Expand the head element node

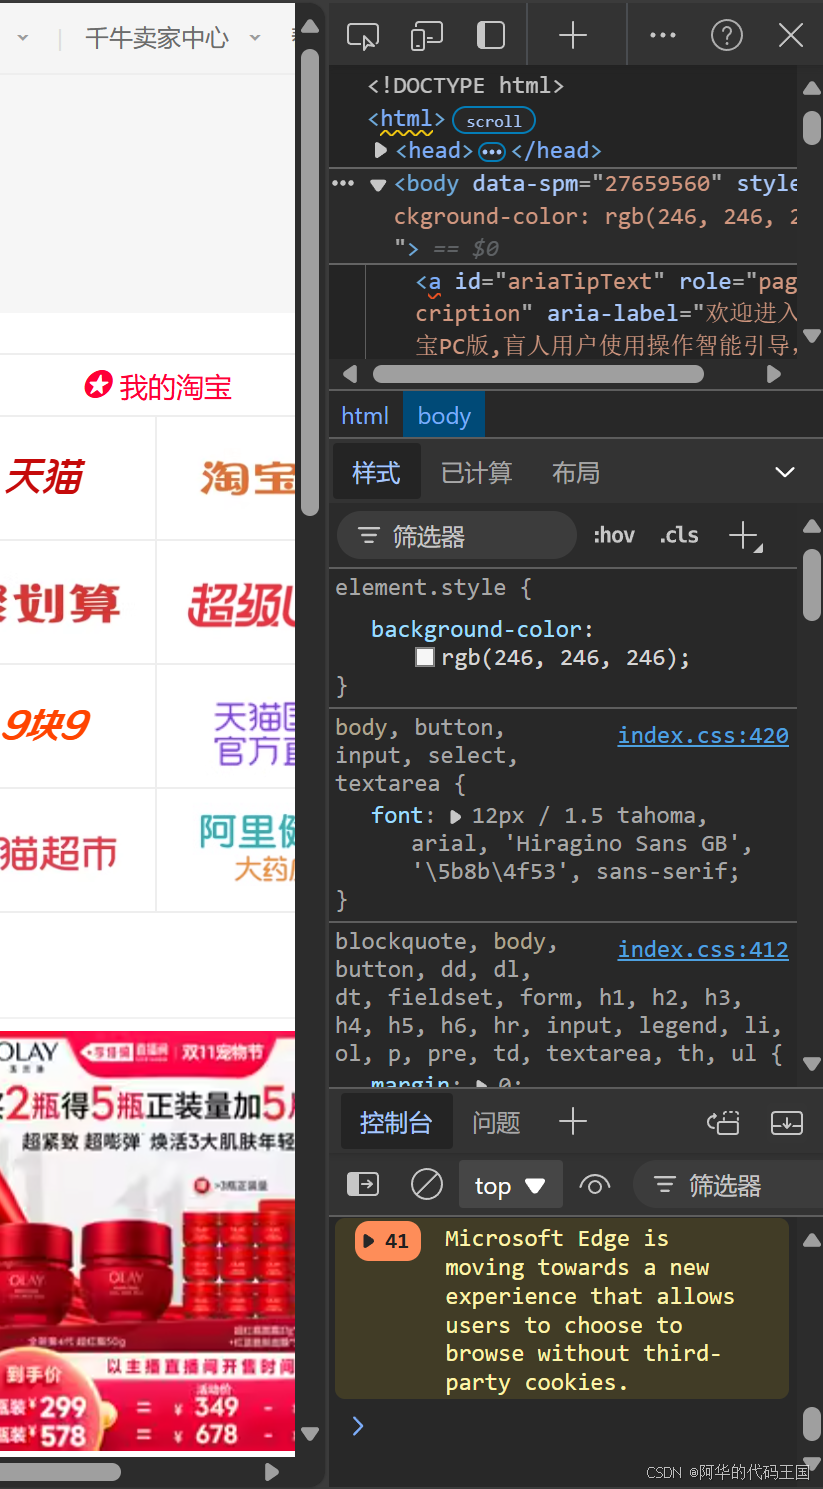[x=381, y=151]
